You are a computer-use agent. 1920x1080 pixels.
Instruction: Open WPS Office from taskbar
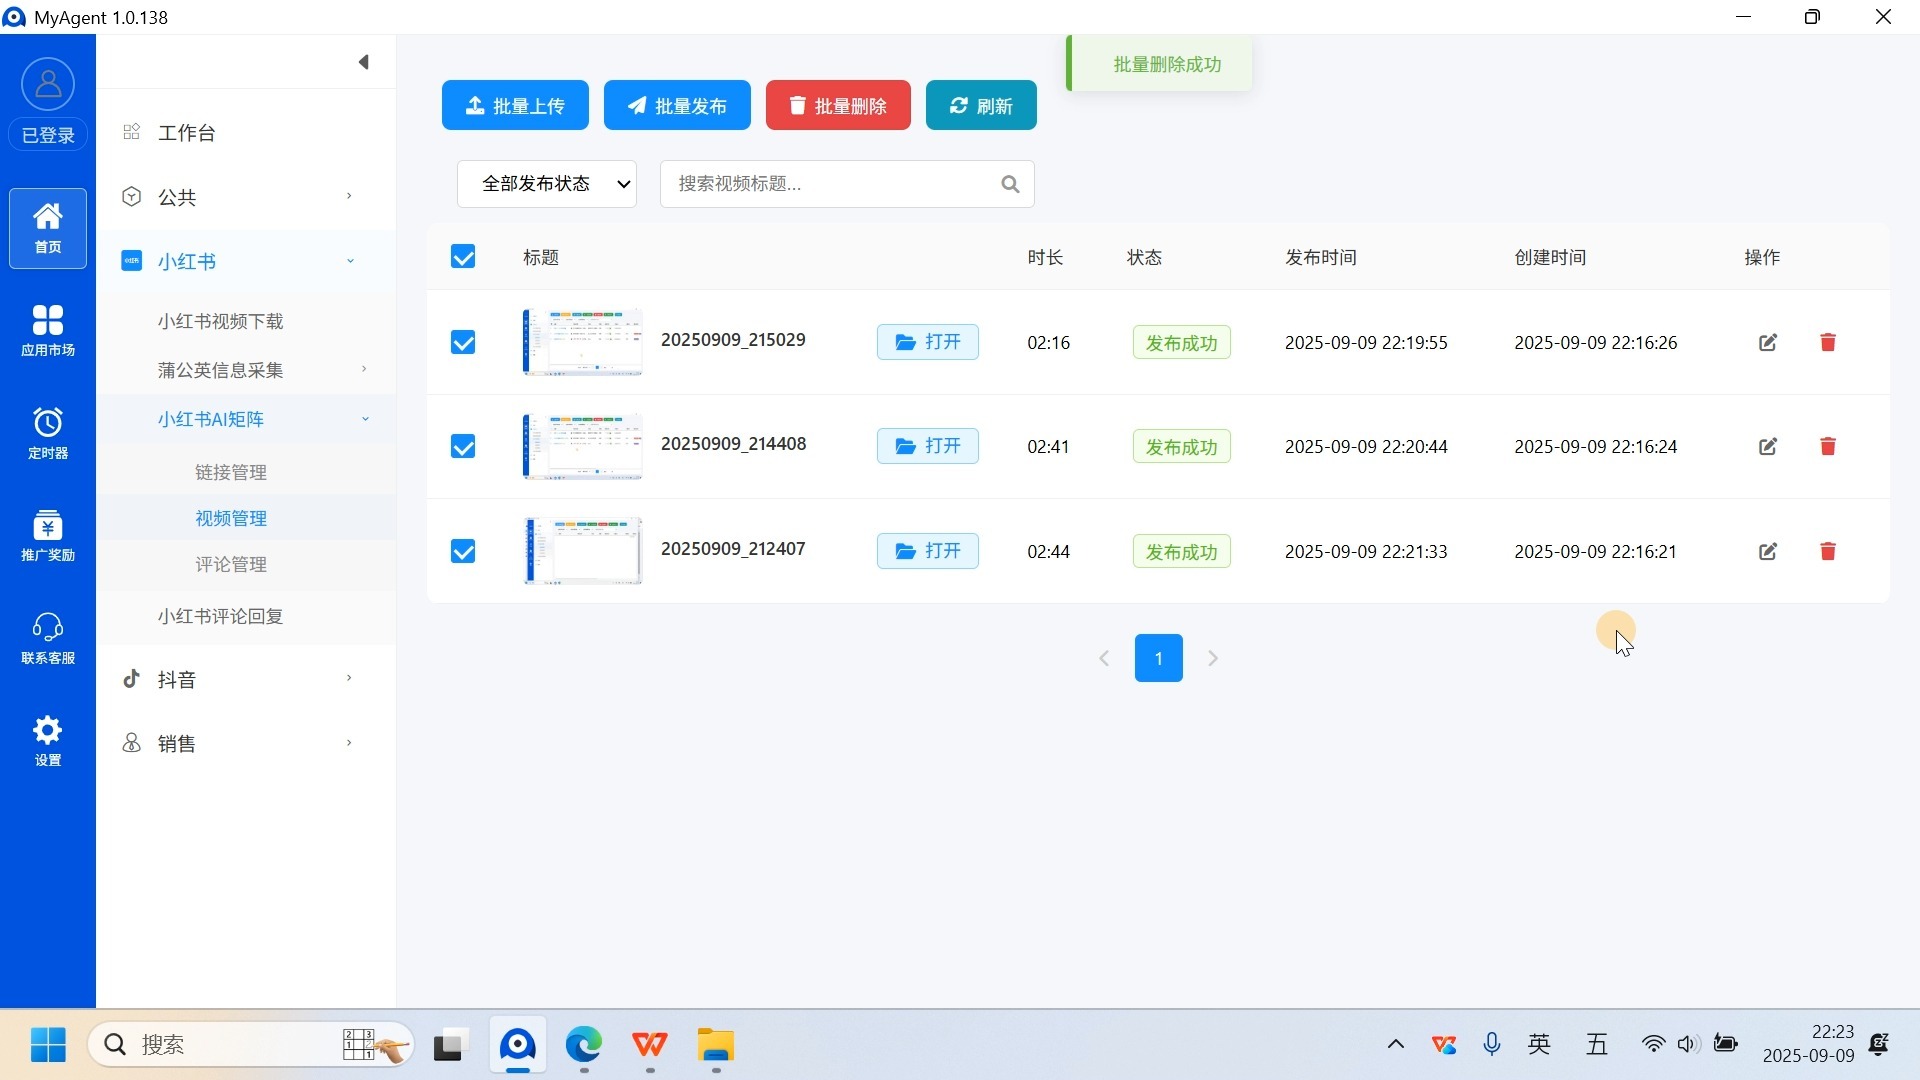pos(650,1045)
